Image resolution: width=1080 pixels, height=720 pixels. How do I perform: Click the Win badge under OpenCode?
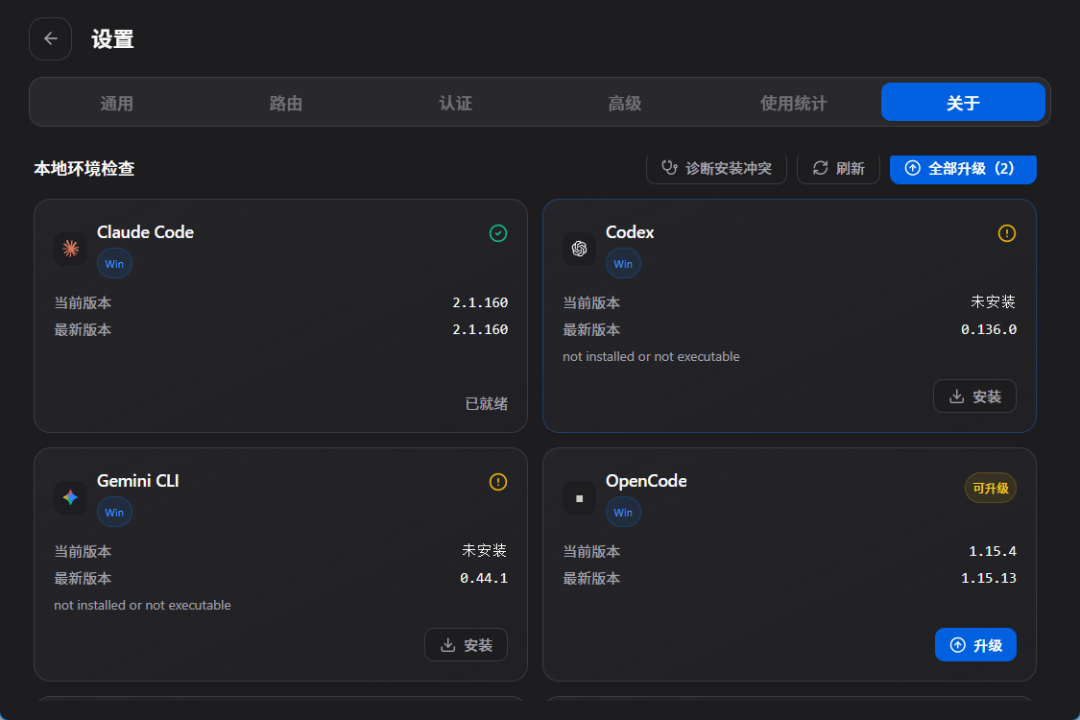[623, 513]
